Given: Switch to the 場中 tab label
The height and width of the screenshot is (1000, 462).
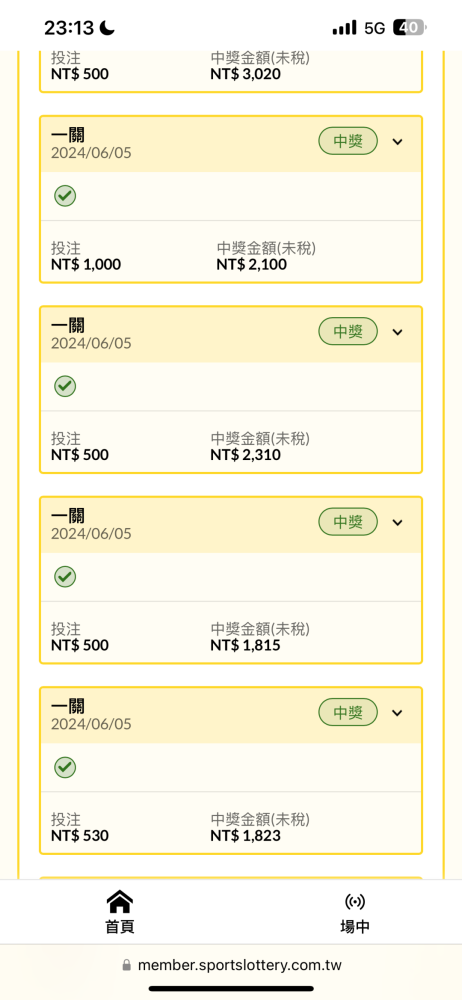Looking at the screenshot, I should pos(355,927).
